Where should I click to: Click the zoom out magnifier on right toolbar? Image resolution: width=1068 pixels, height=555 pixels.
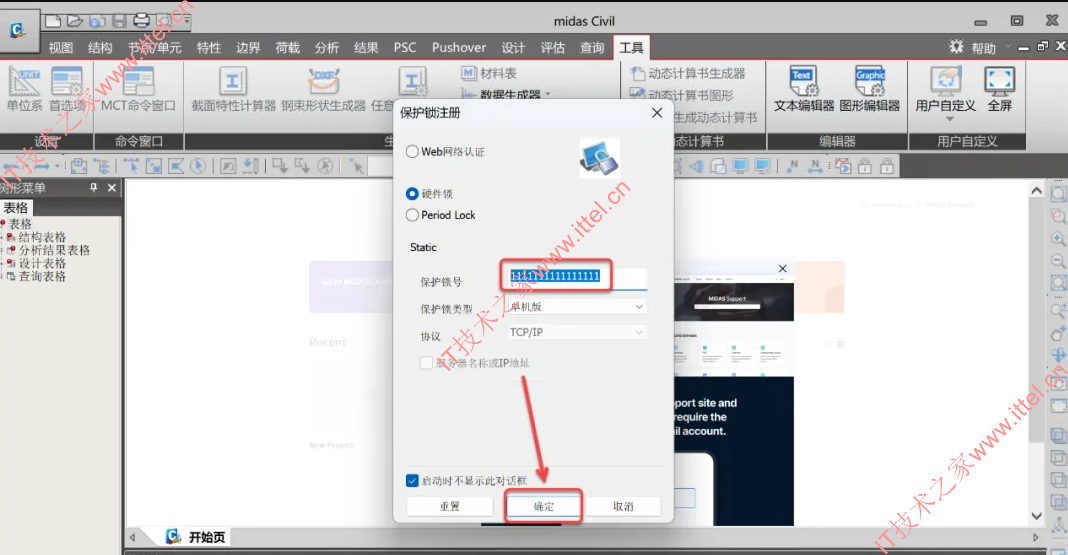pyautogui.click(x=1058, y=261)
